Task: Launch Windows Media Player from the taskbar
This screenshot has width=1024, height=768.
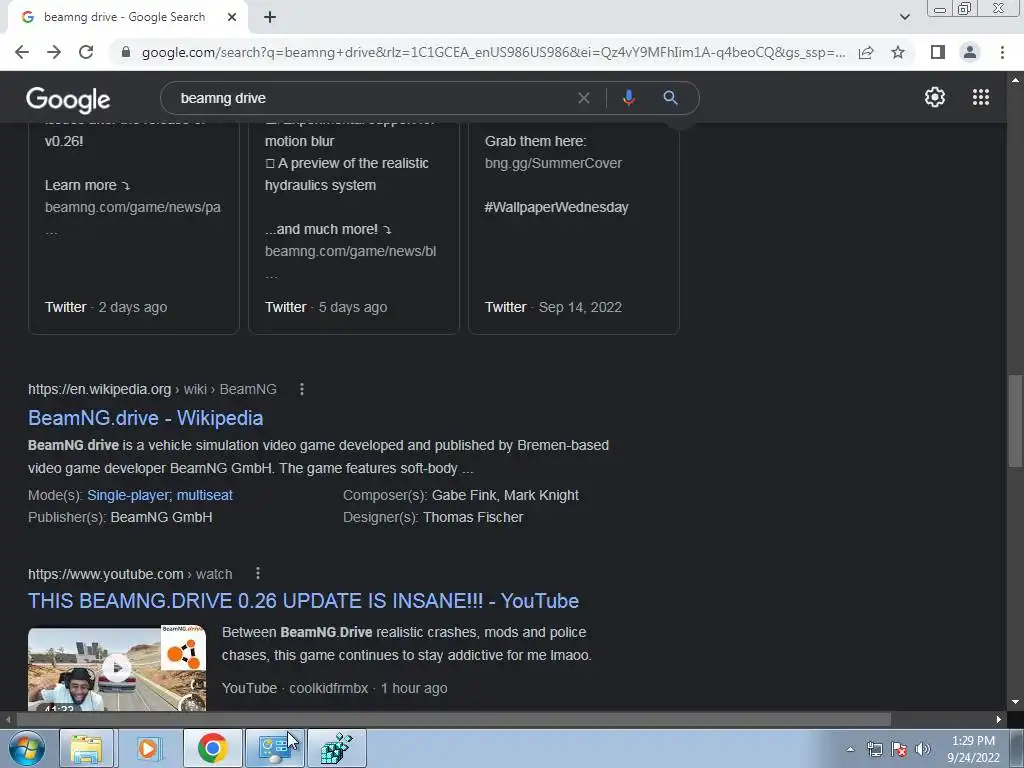Action: click(x=148, y=748)
